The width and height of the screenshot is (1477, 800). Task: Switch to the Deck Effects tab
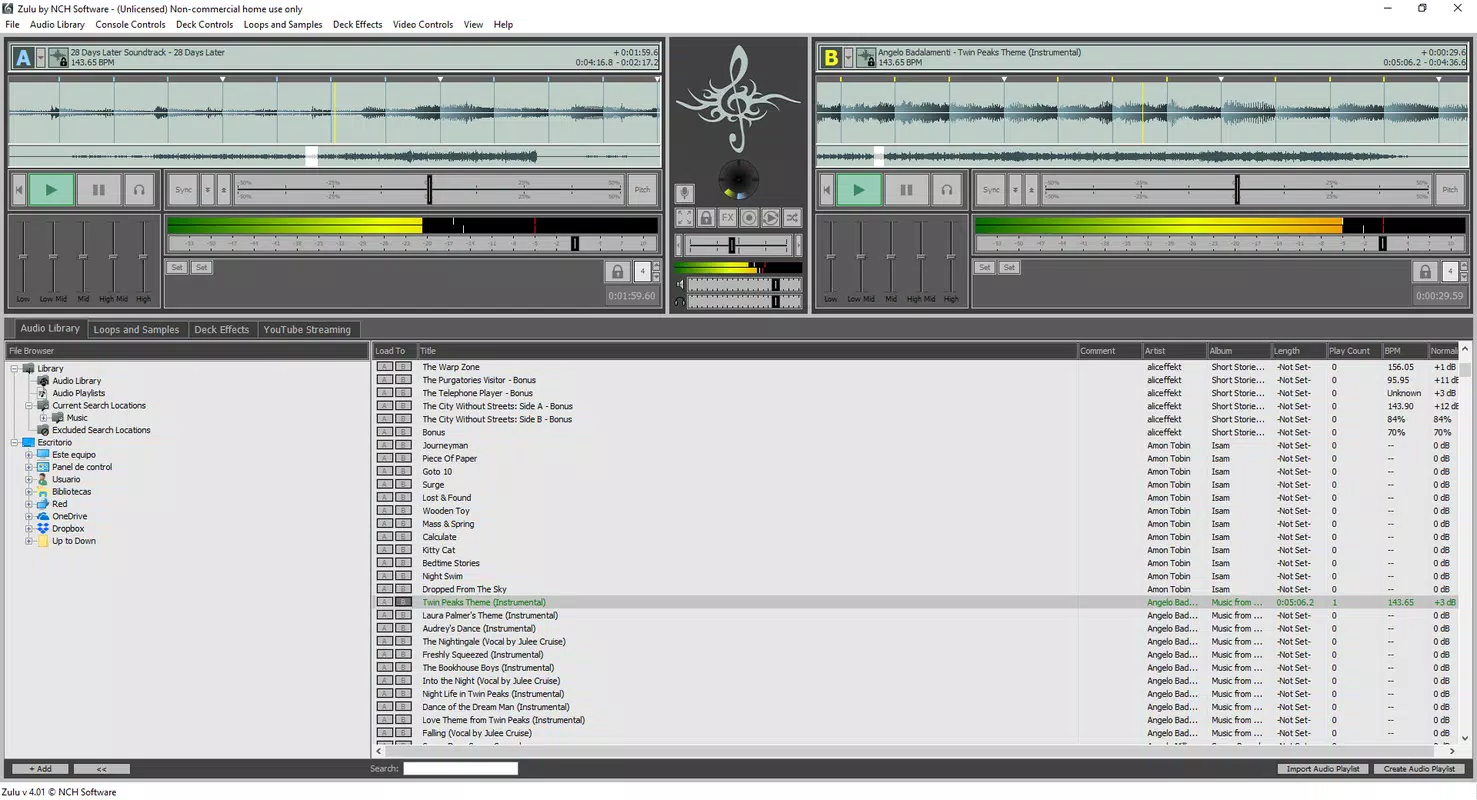[x=221, y=329]
